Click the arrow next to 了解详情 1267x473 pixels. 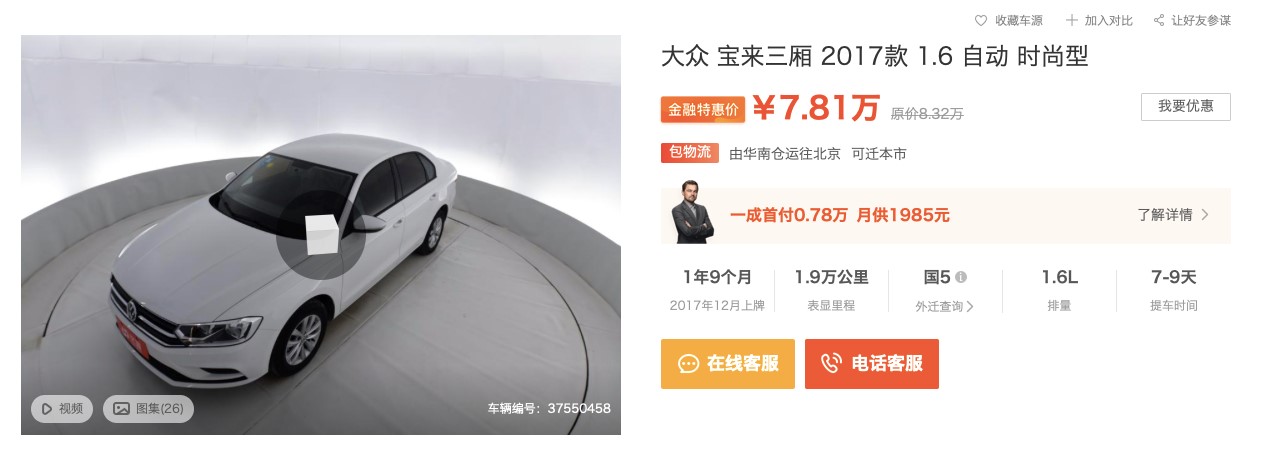pos(1205,214)
